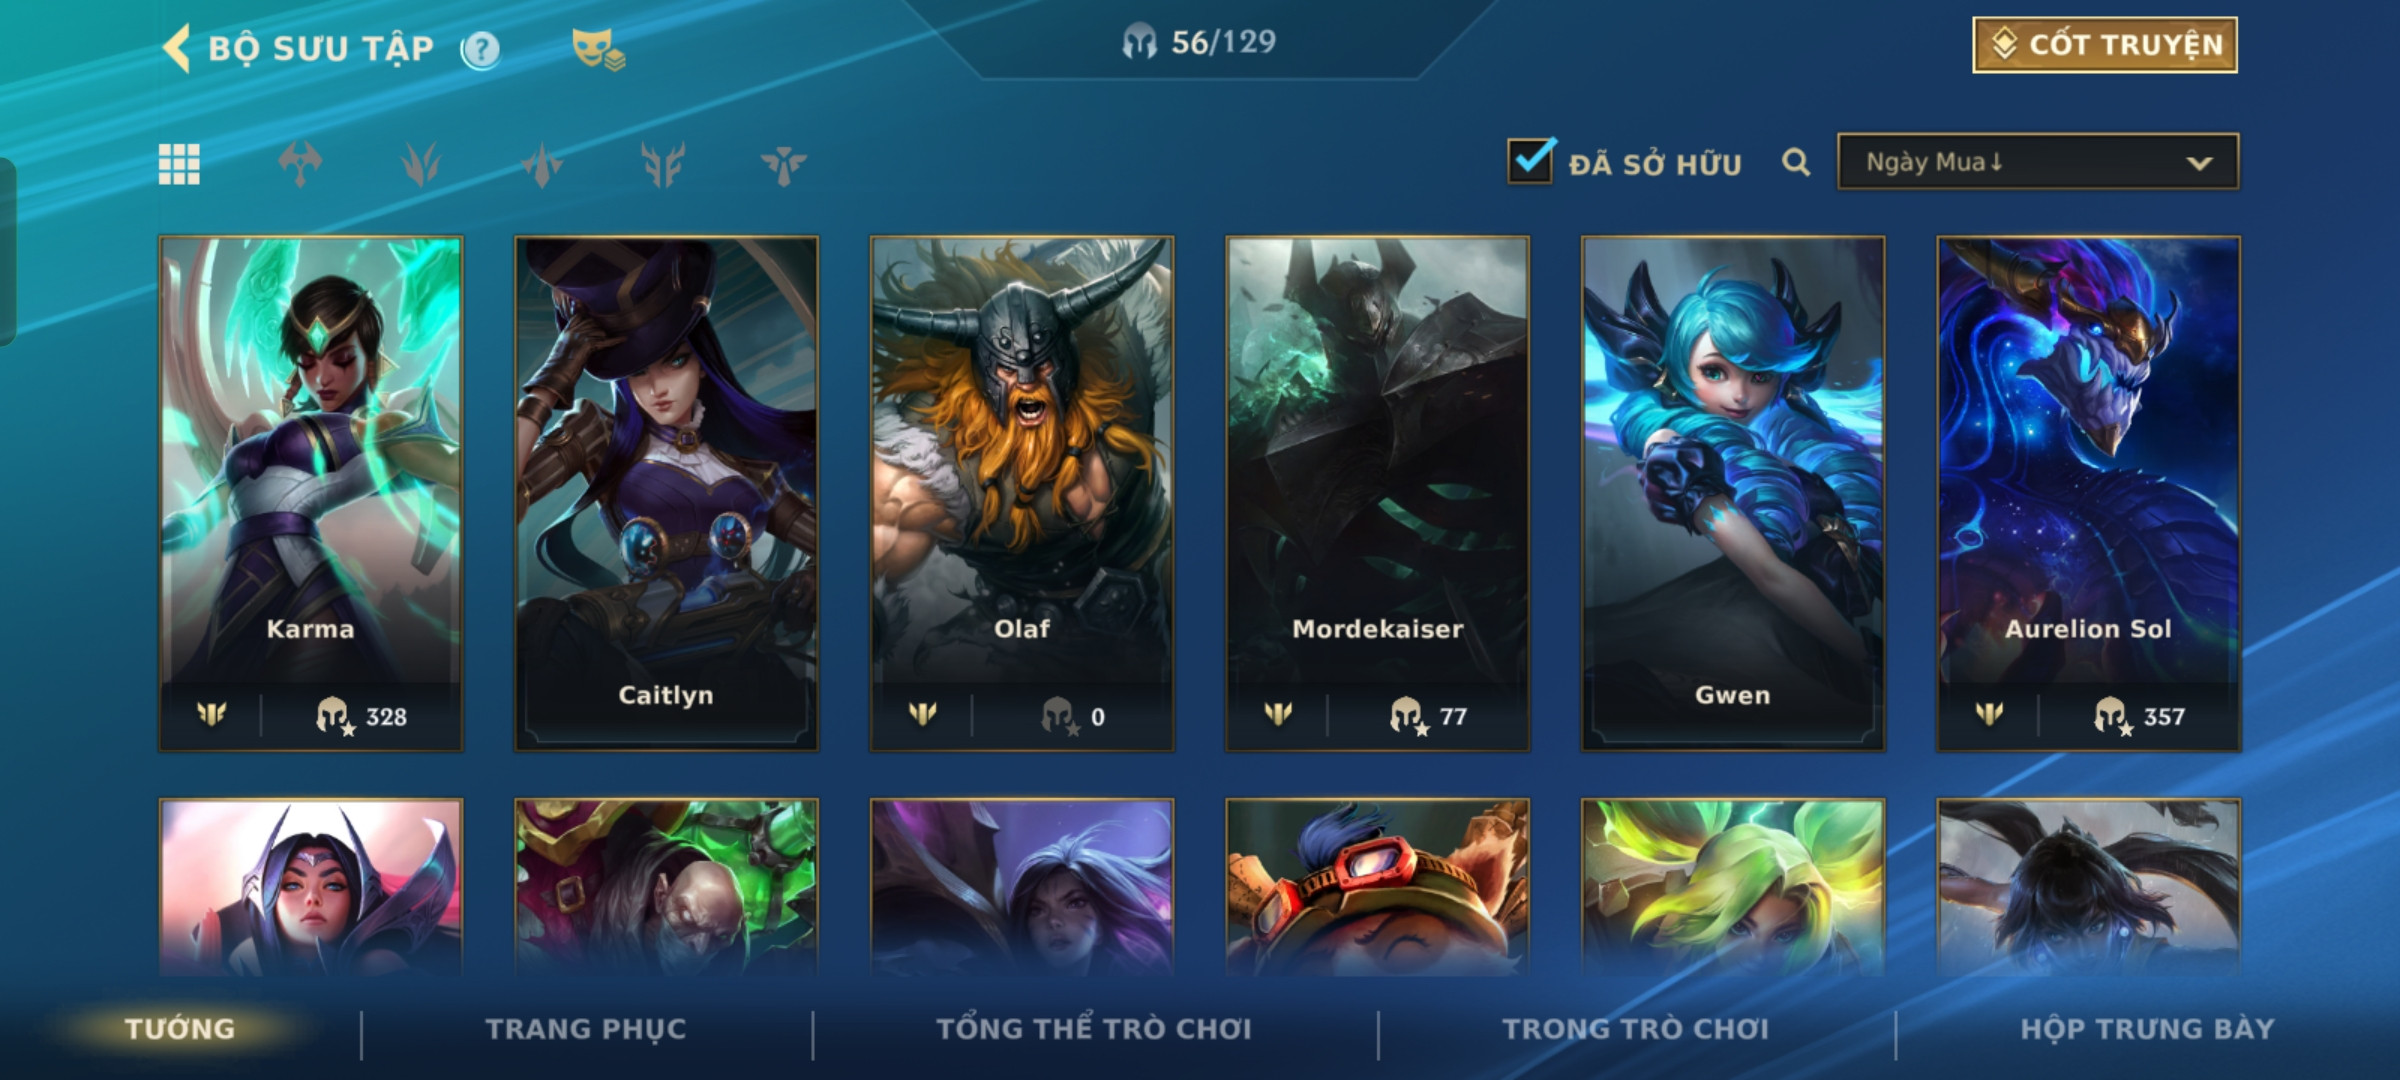2400x1080 pixels.
Task: Click the Cốt Truyện button
Action: pos(2105,45)
